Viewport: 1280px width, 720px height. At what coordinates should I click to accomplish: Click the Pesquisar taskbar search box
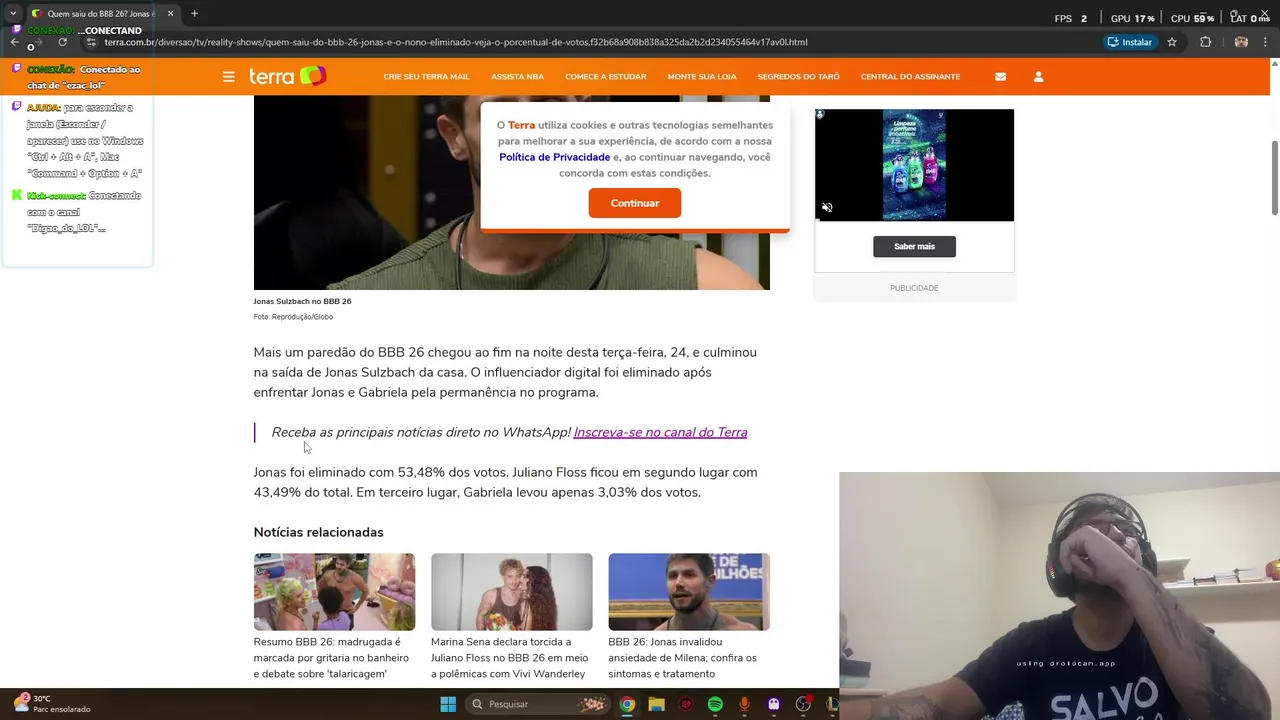tap(538, 704)
